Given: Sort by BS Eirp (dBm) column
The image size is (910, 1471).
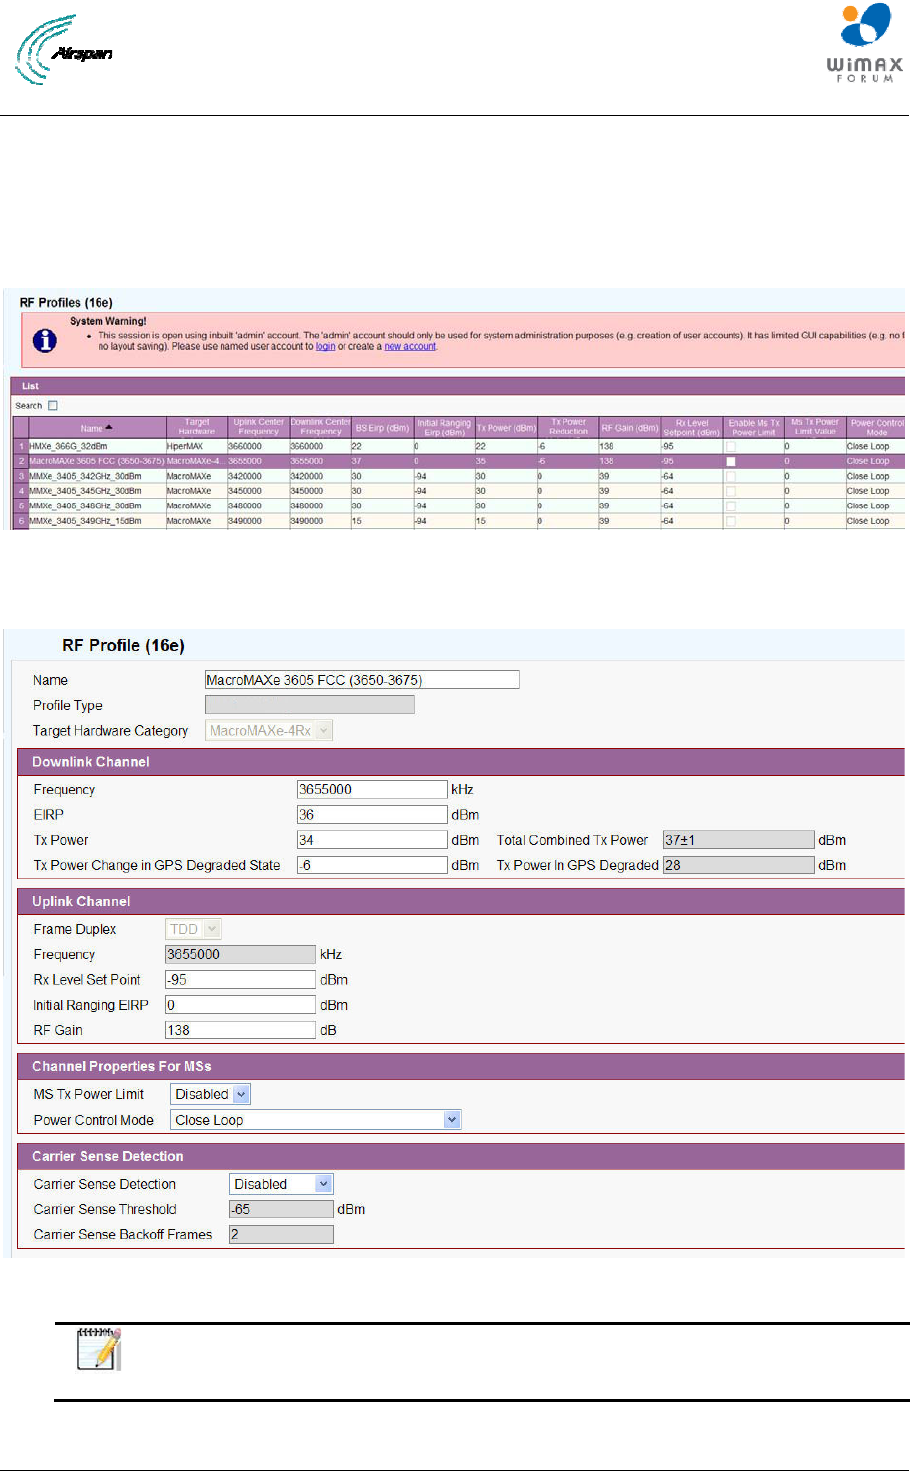Looking at the screenshot, I should [x=382, y=427].
